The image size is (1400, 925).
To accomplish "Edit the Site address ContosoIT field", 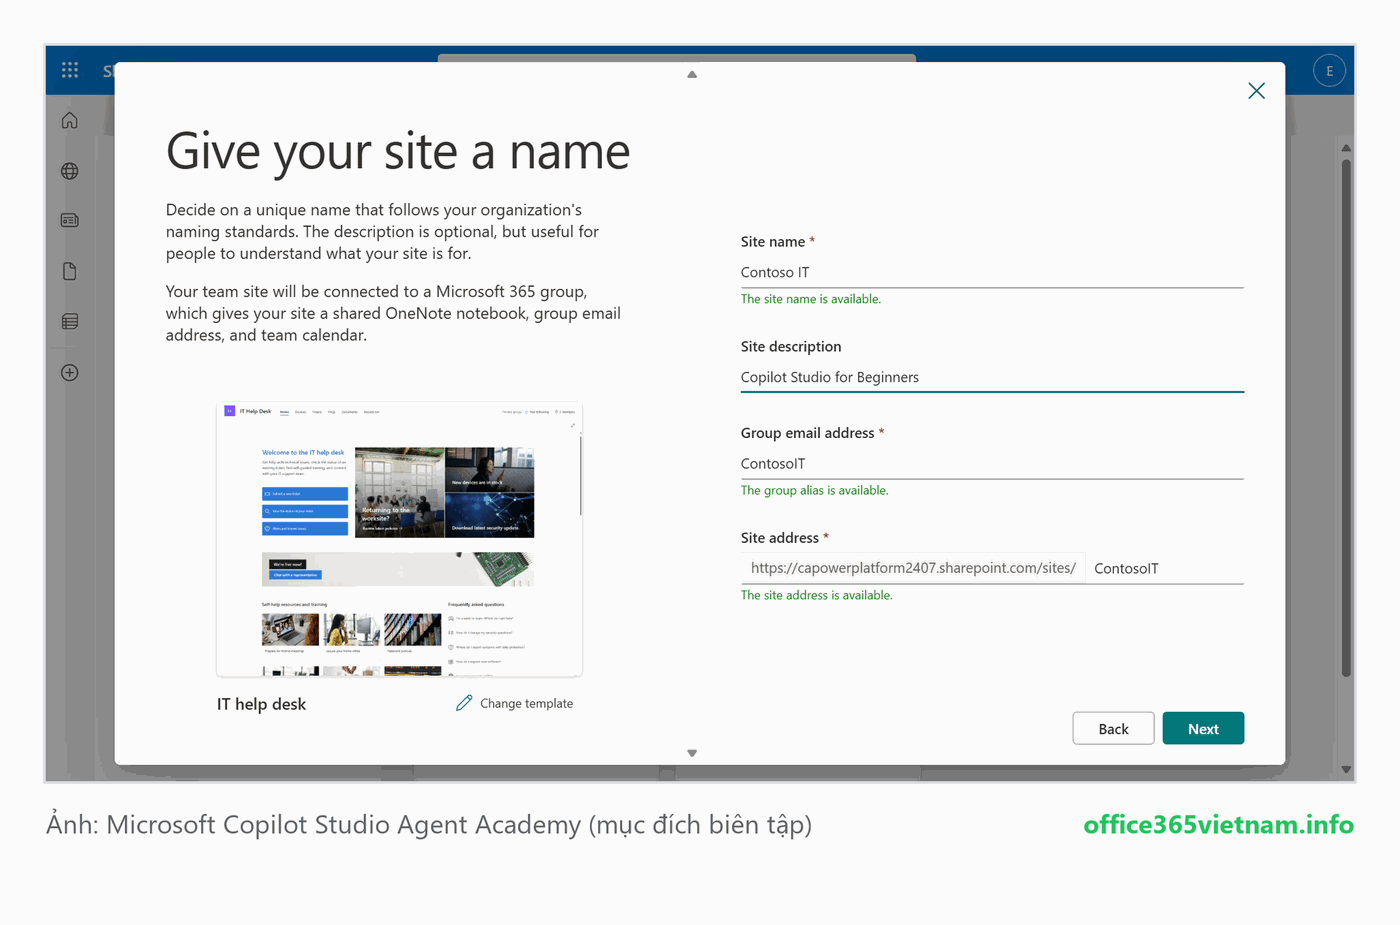I will point(1165,568).
